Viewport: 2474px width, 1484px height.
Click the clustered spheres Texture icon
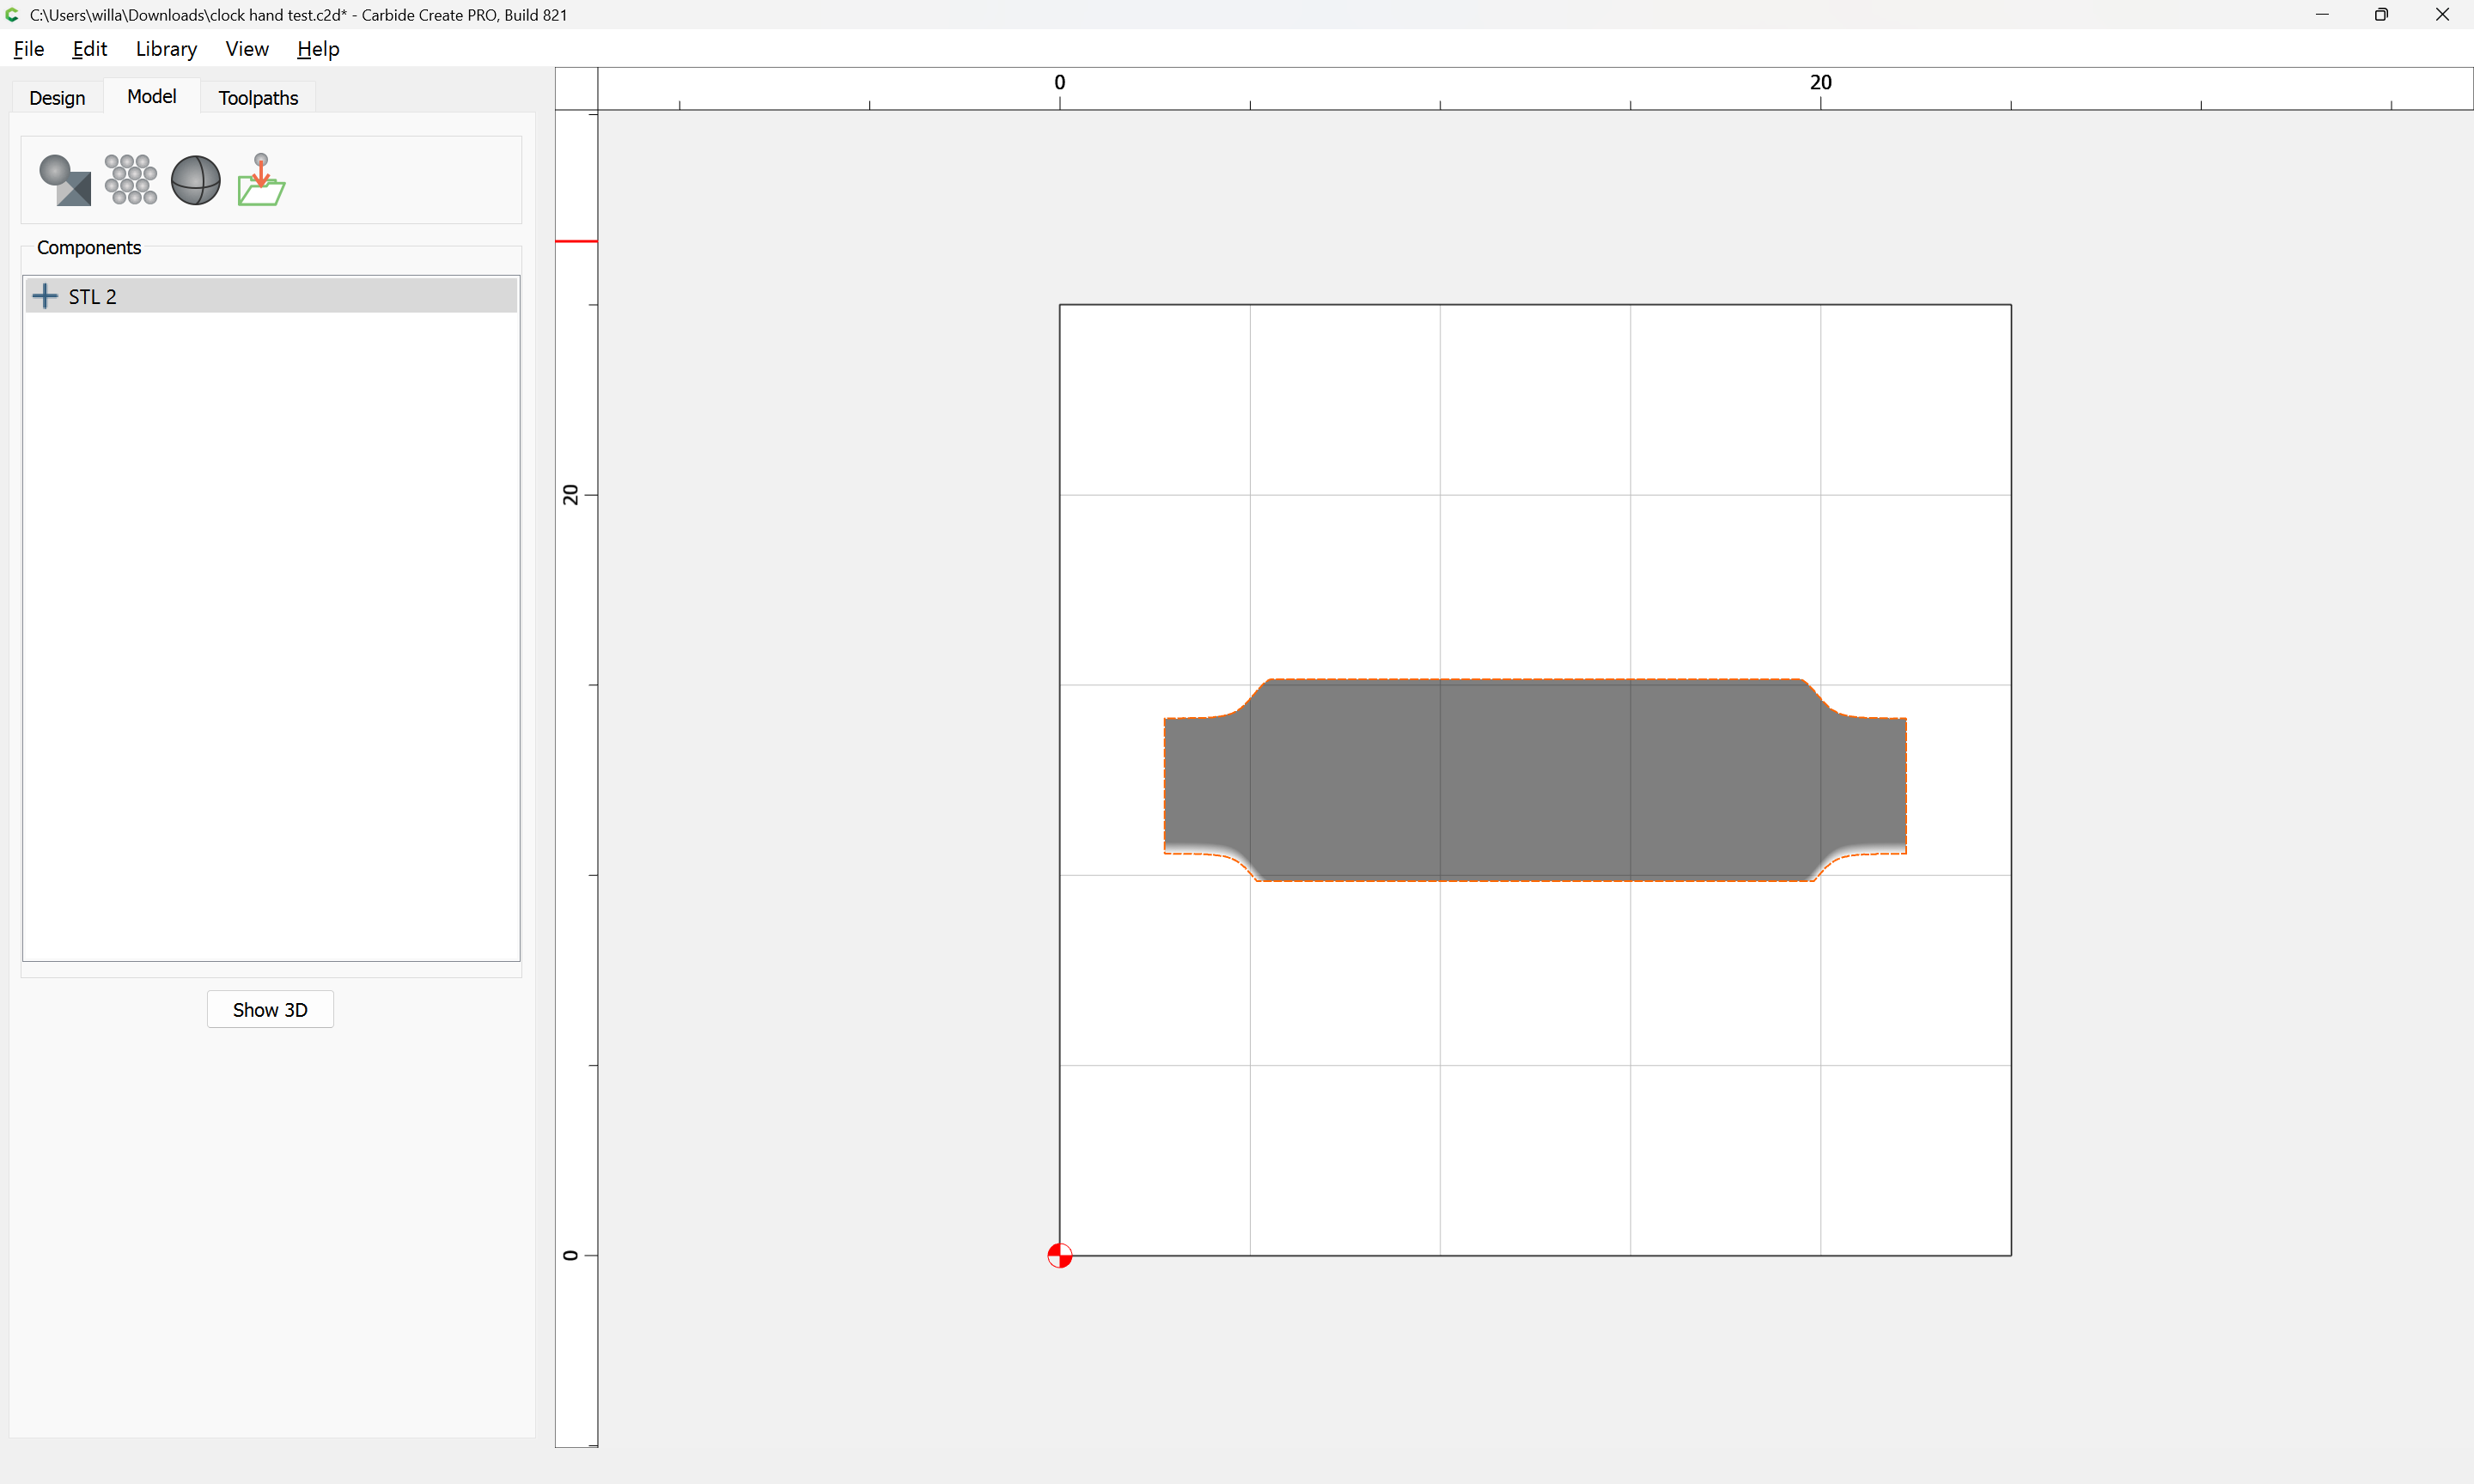131,180
